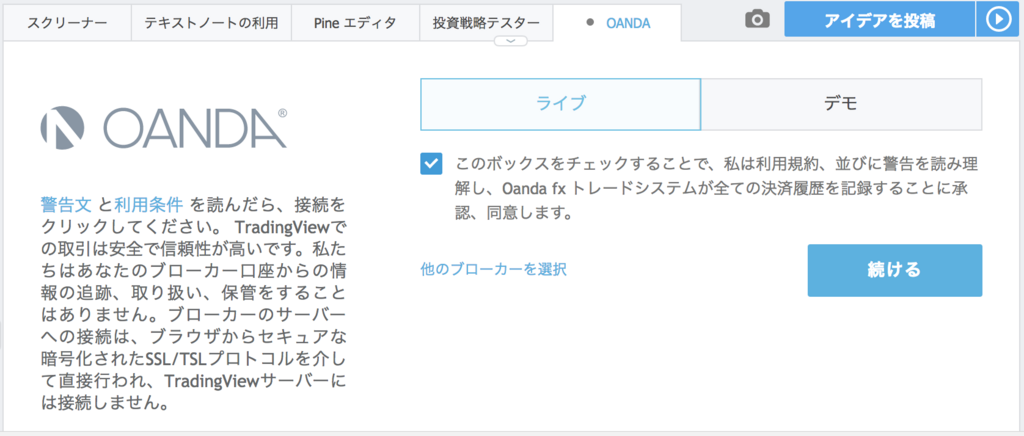The image size is (1024, 436).
Task: Take a snapshot with the camera icon
Action: click(757, 20)
